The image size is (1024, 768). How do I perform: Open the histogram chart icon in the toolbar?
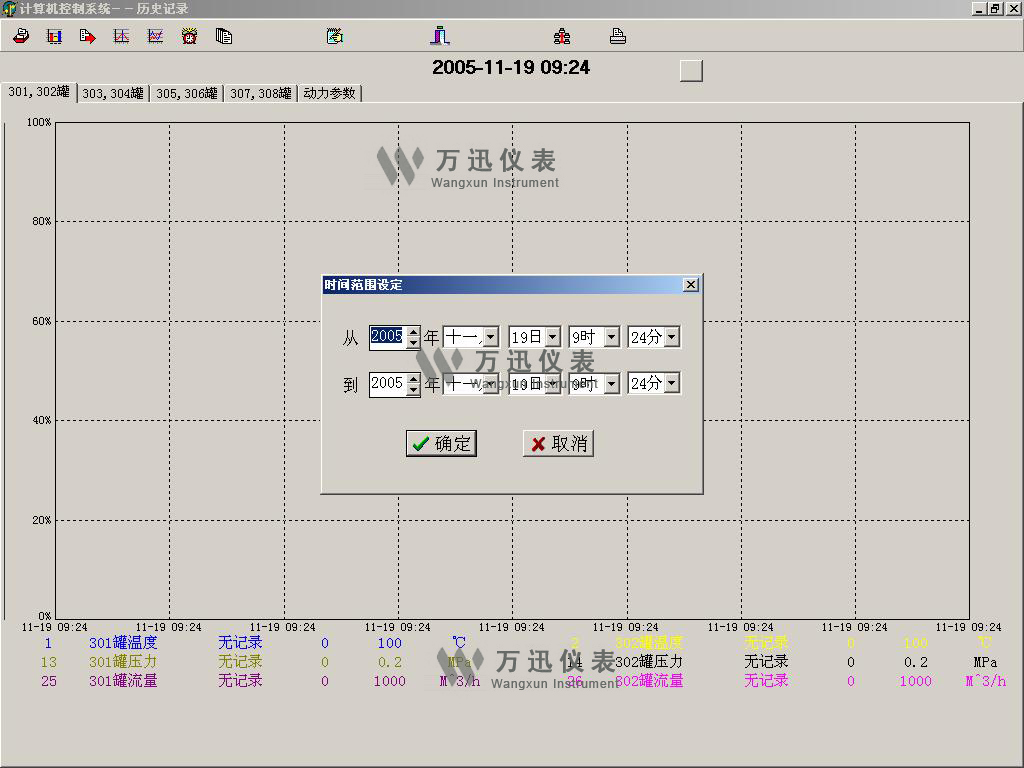point(53,36)
